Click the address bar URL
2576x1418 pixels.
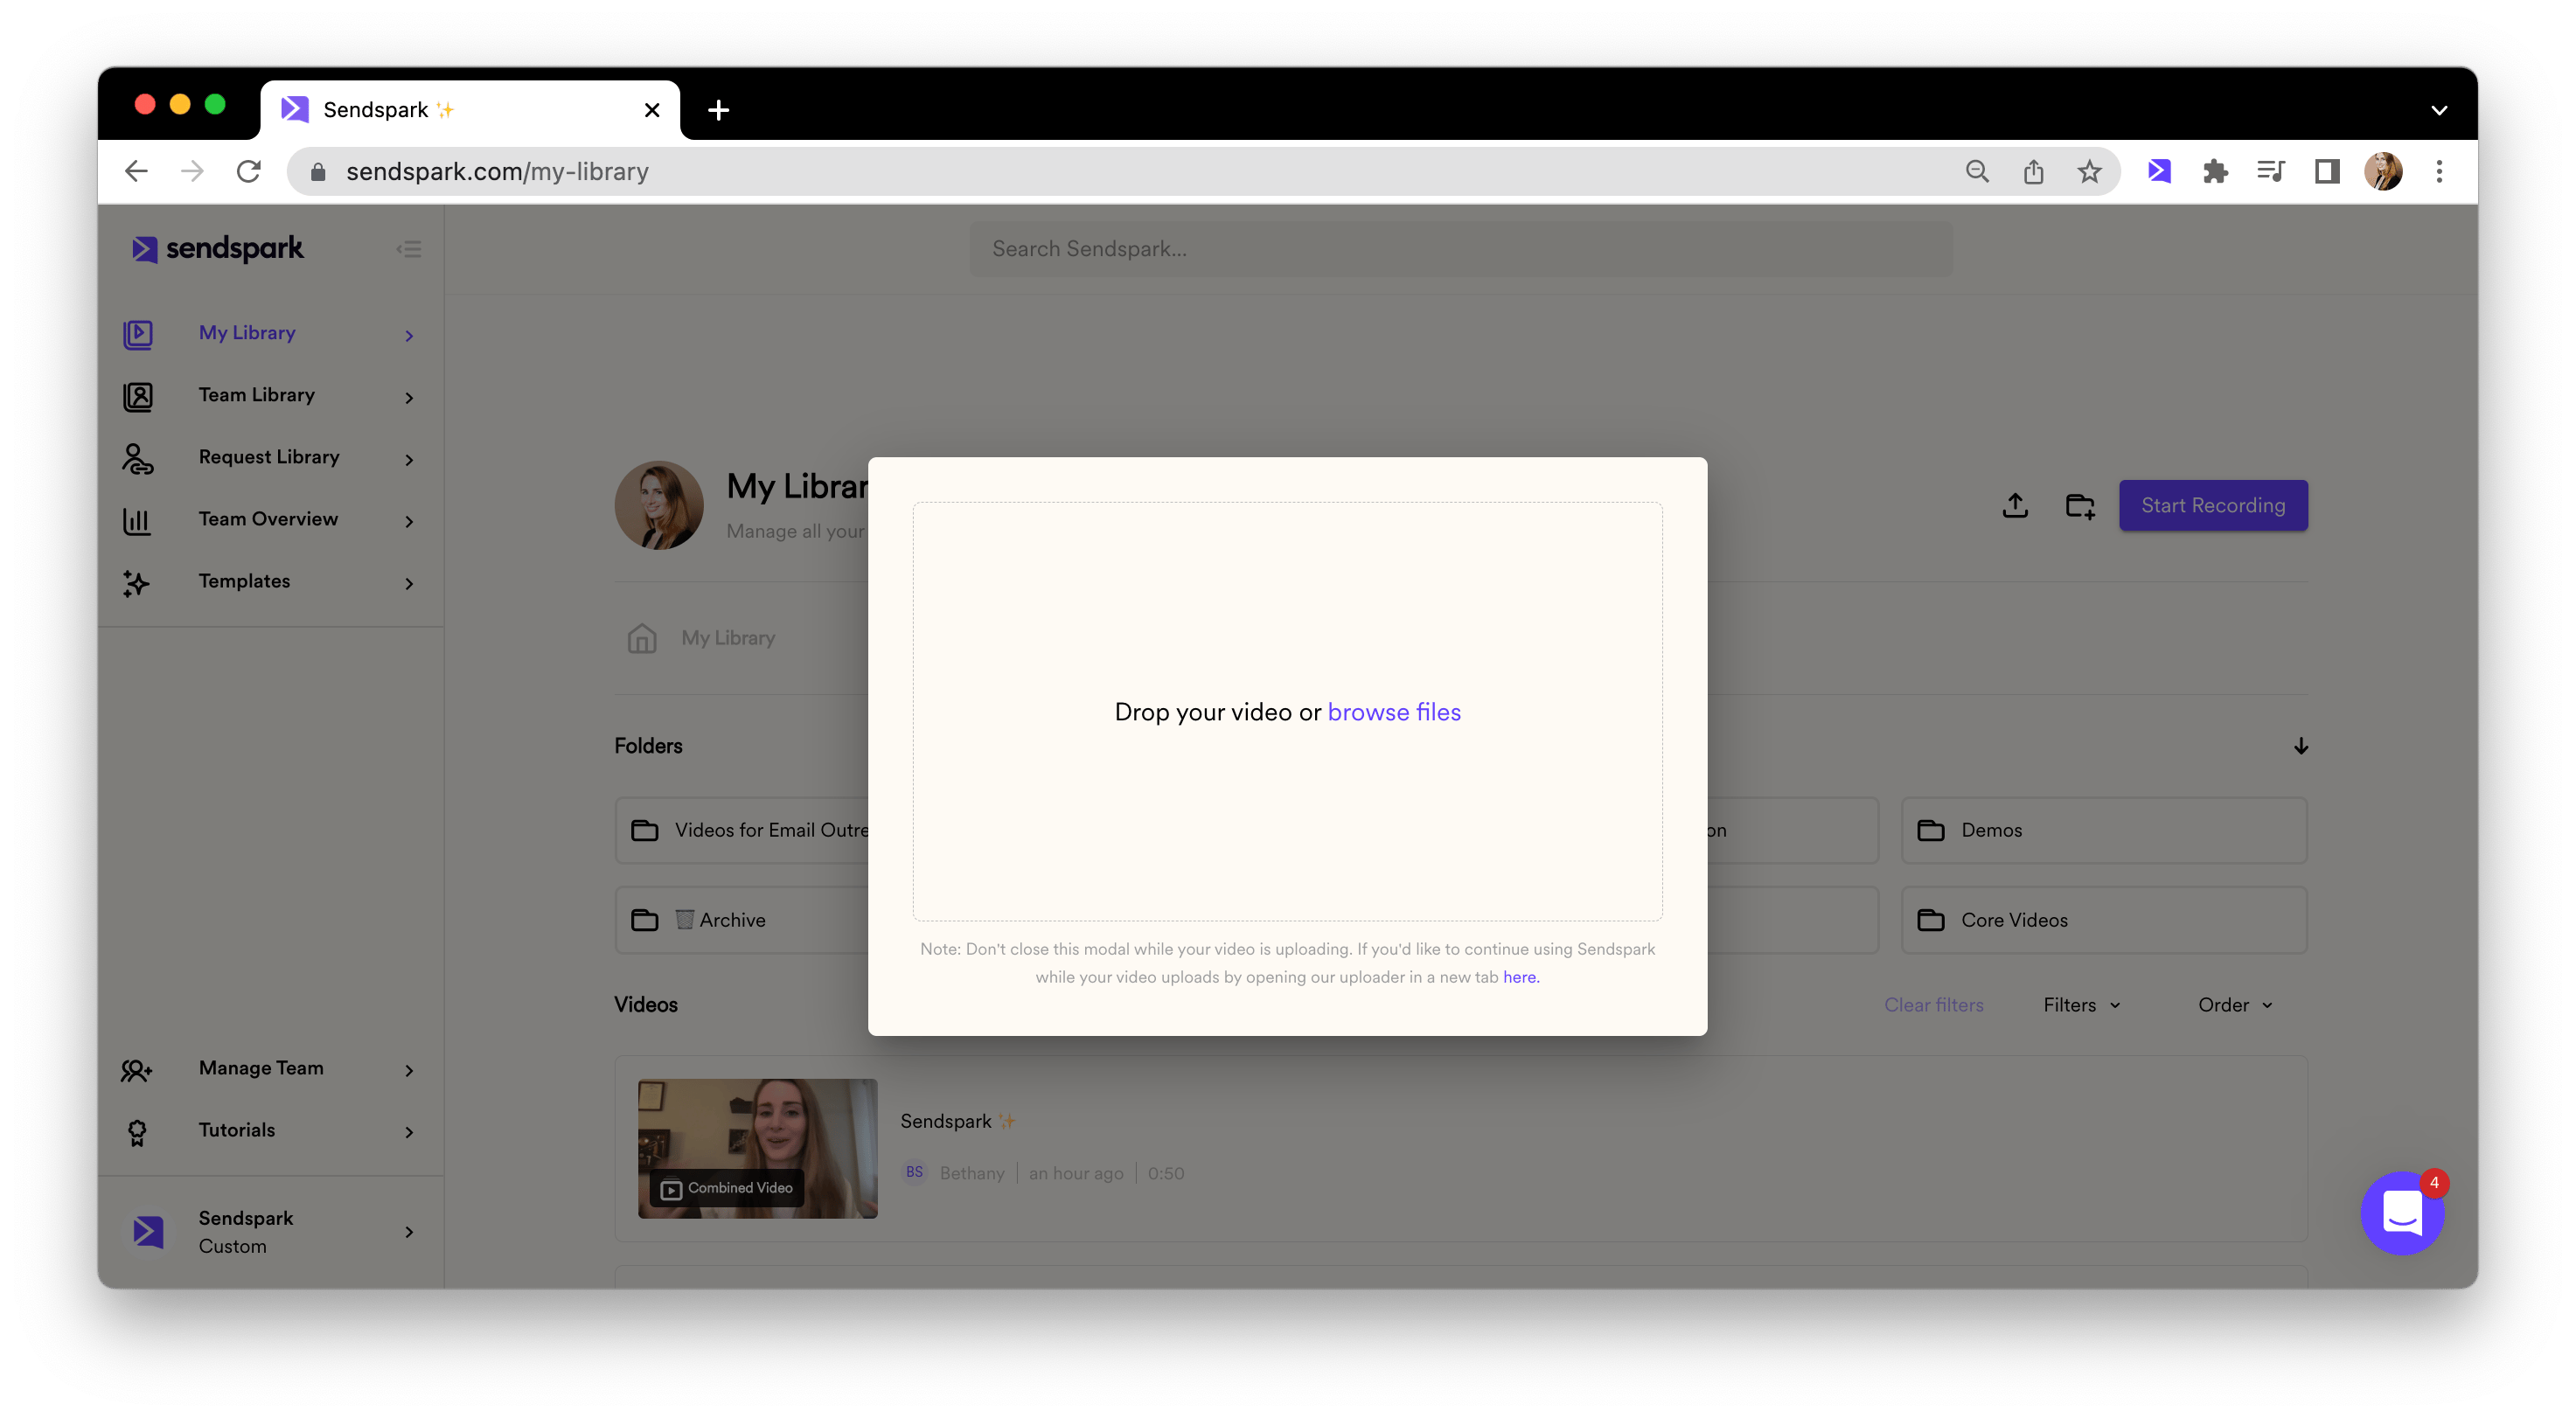click(497, 172)
